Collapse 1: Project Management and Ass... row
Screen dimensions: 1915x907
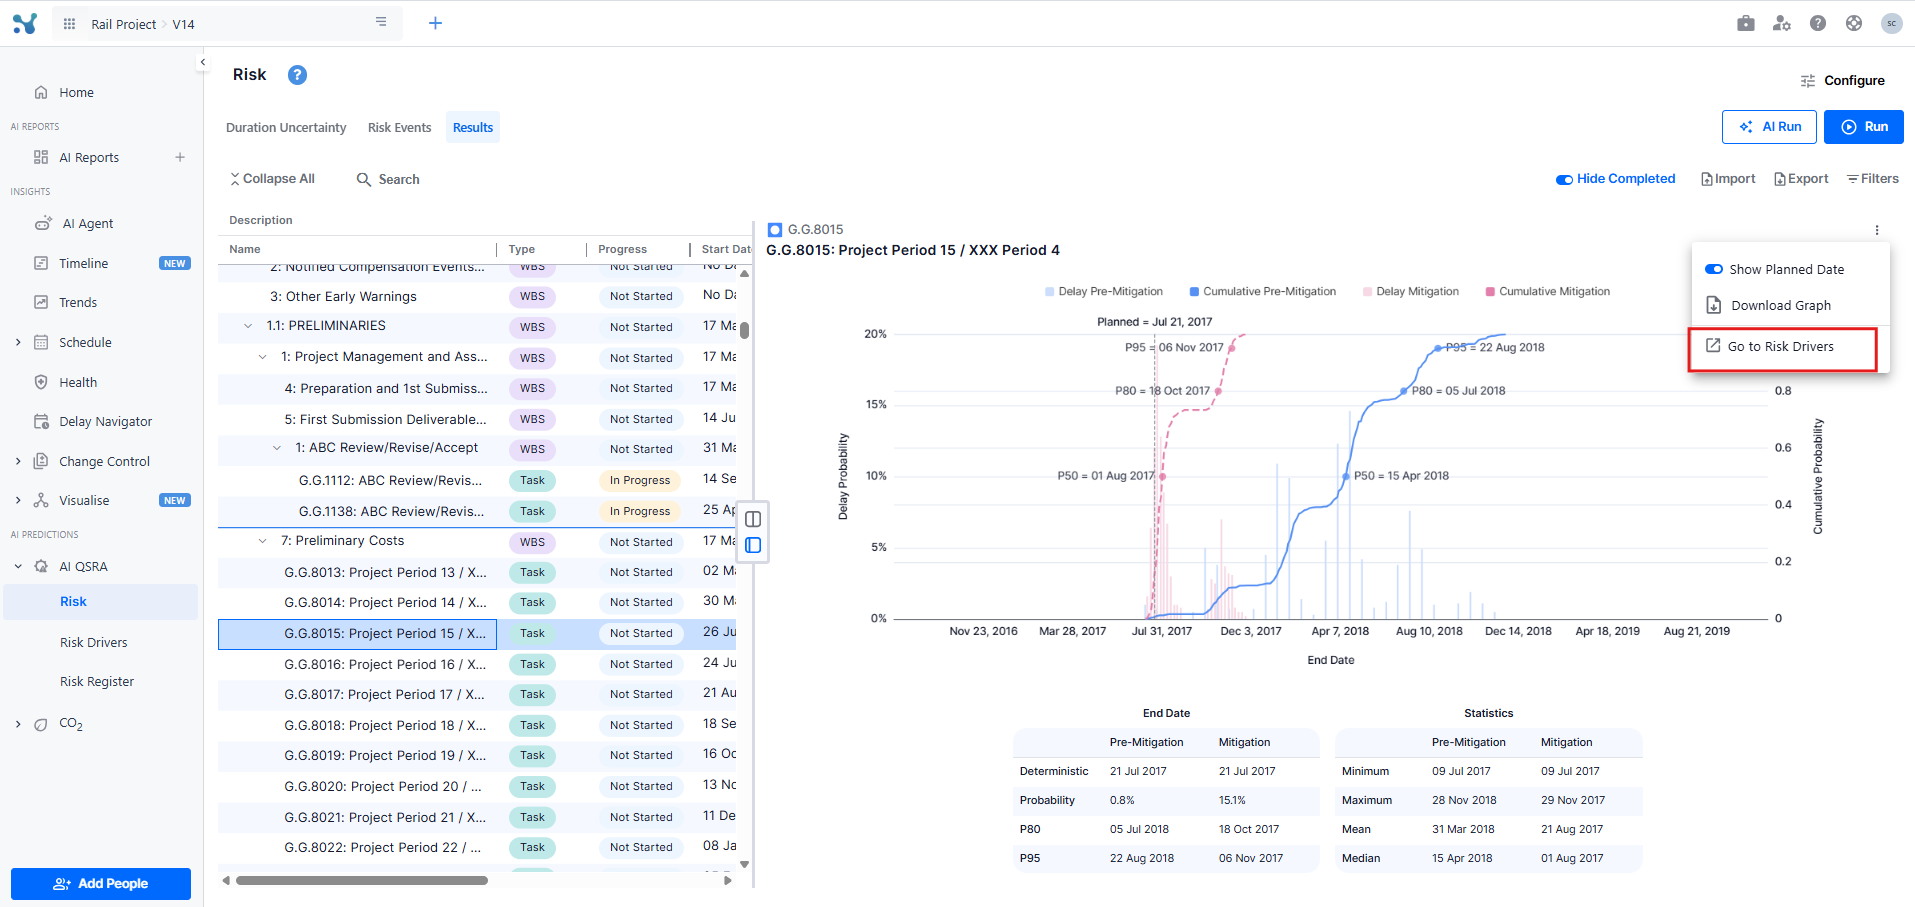[x=263, y=357]
